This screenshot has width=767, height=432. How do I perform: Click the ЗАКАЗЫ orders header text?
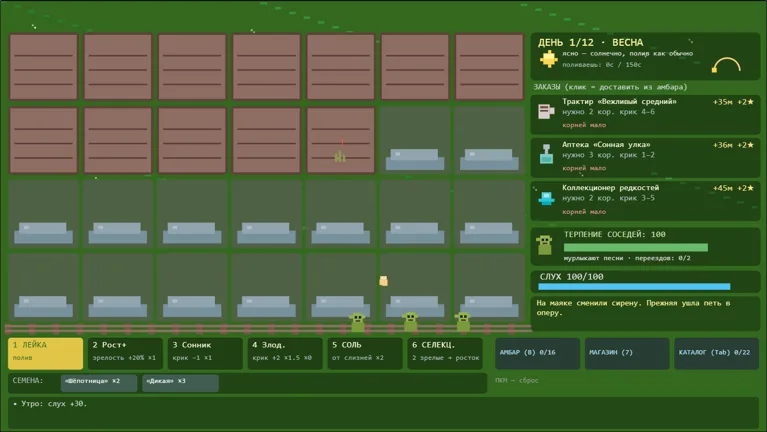click(610, 87)
